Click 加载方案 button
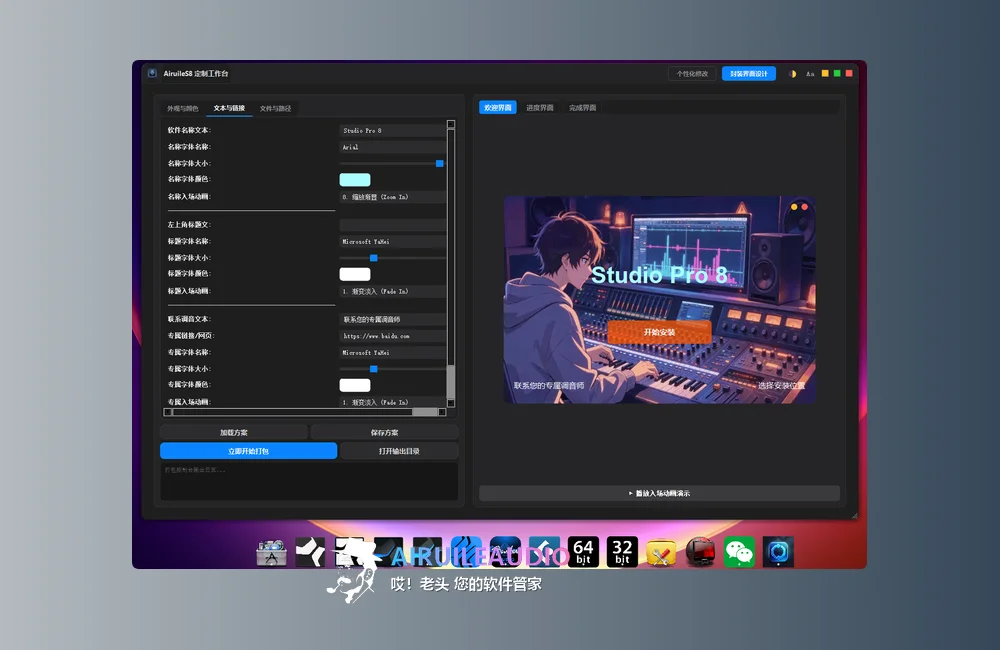The height and width of the screenshot is (650, 1000). tap(233, 432)
